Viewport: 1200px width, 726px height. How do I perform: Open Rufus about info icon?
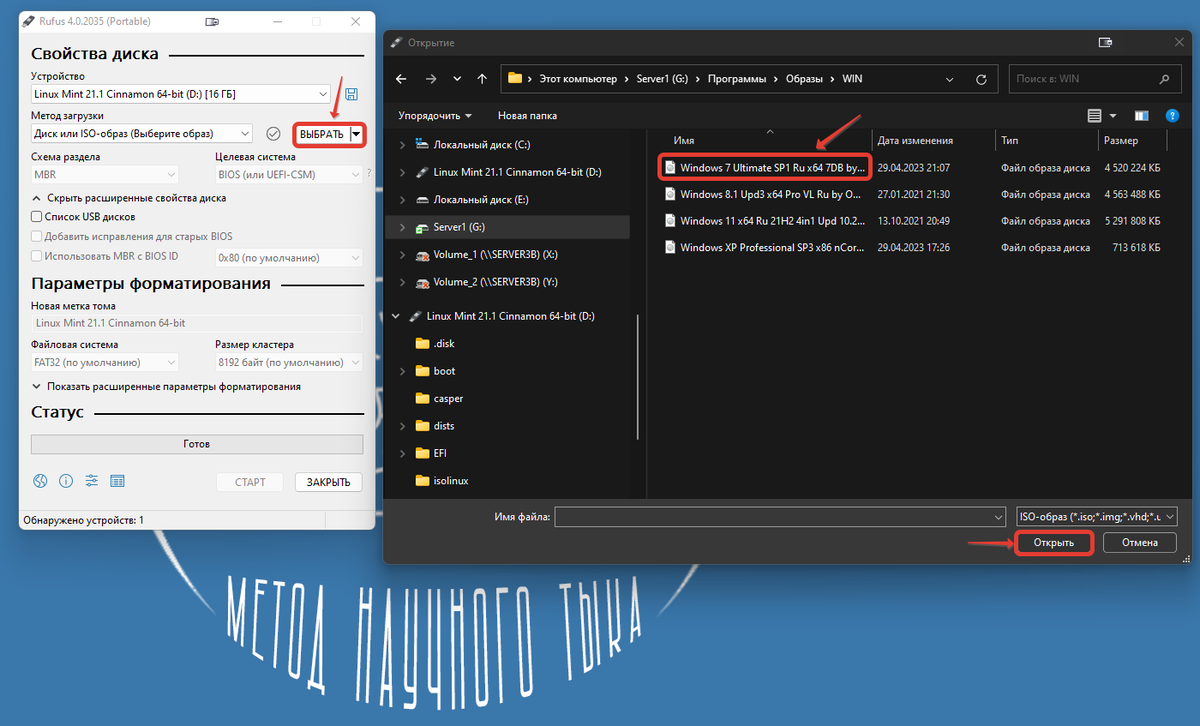[x=66, y=481]
